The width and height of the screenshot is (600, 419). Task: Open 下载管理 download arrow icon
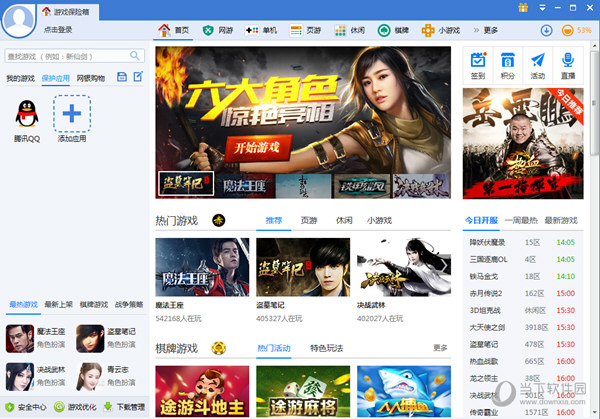click(x=108, y=407)
